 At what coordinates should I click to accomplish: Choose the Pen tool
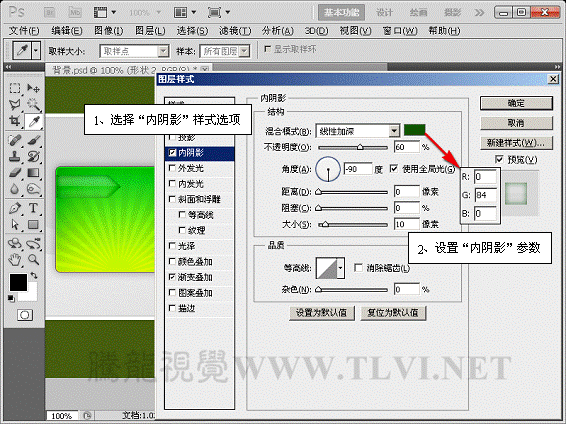click(x=15, y=208)
